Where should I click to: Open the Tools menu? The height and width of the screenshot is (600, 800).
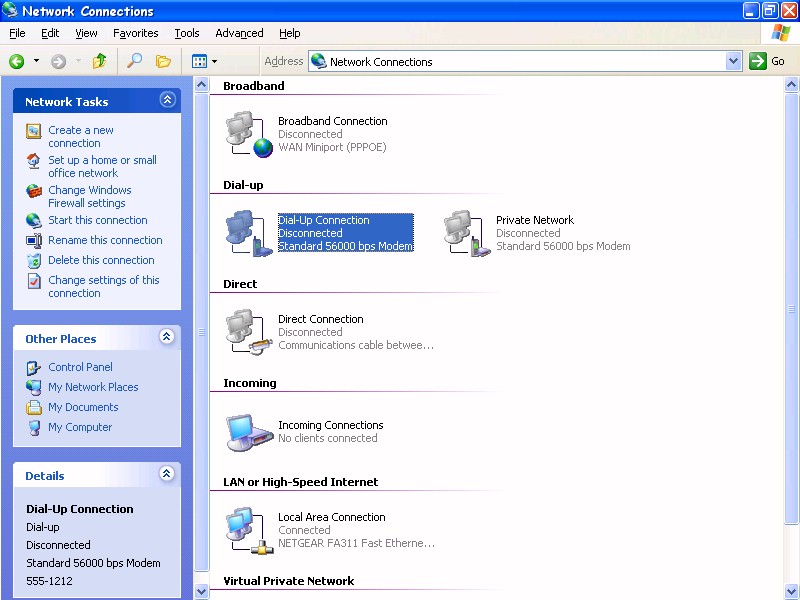point(187,33)
